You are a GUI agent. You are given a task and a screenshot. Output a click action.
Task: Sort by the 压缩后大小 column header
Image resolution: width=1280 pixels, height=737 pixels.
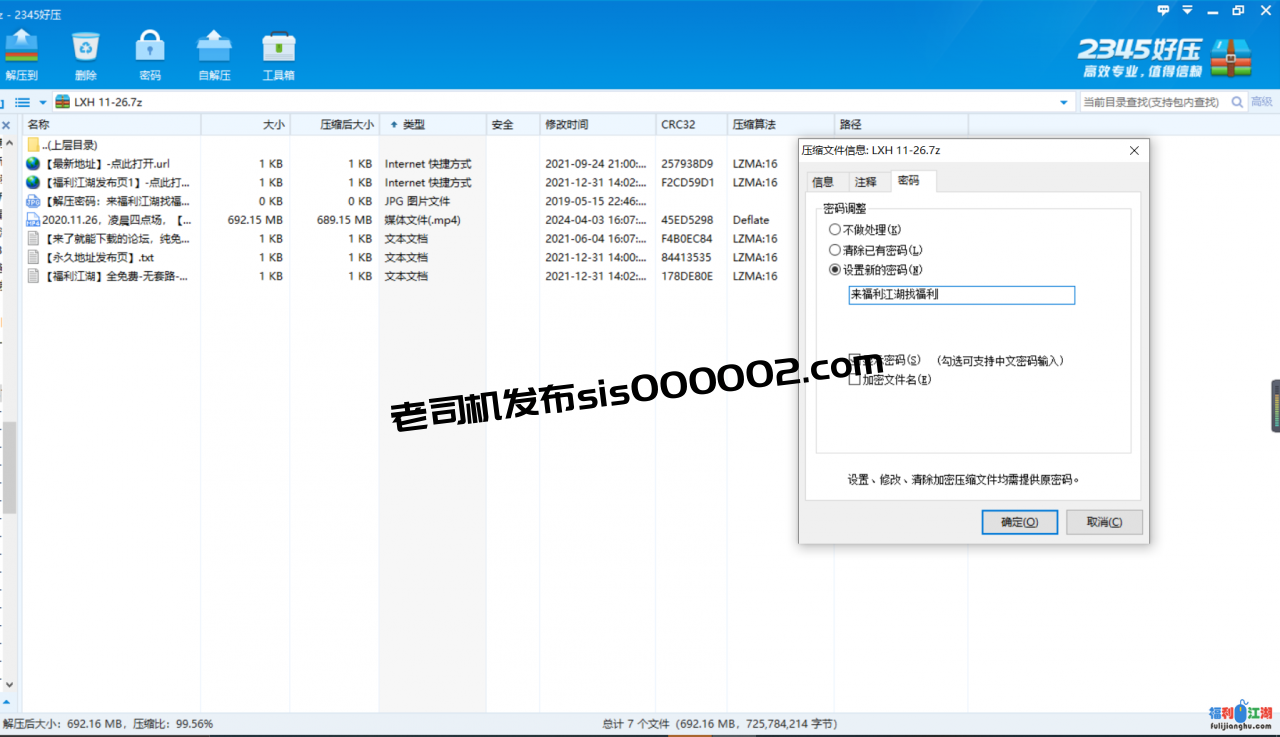(335, 125)
